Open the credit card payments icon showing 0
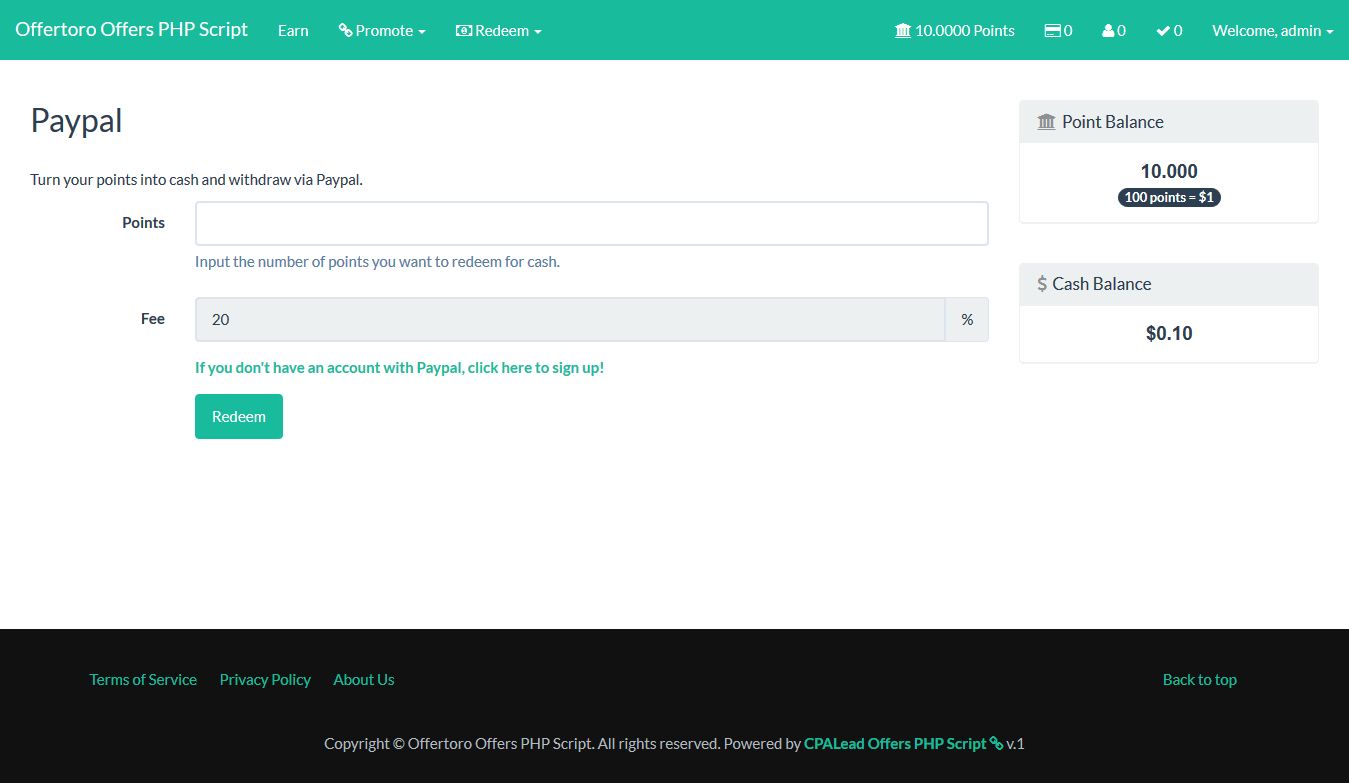1349x783 pixels. click(1051, 30)
